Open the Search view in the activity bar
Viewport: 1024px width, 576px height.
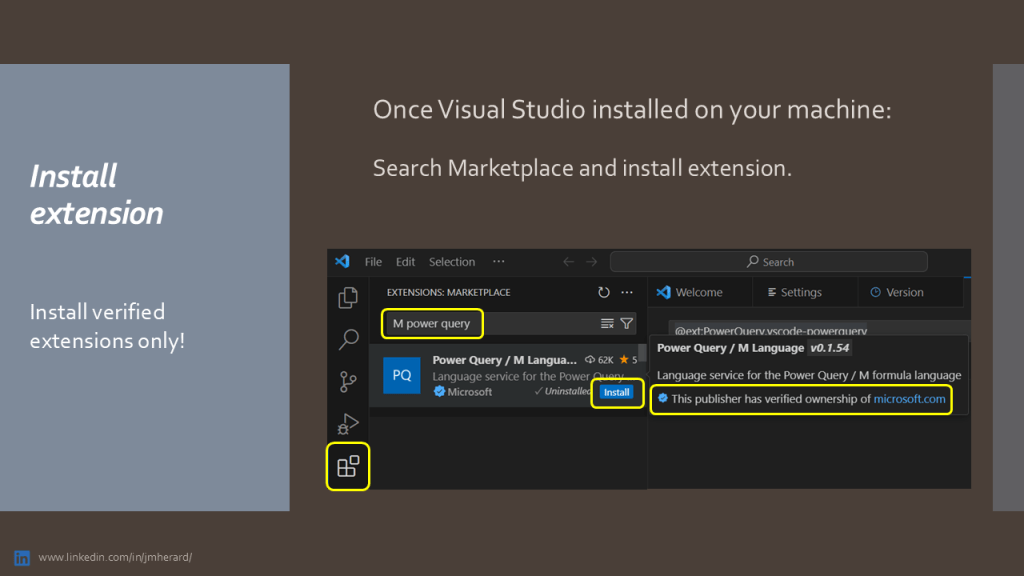point(348,340)
